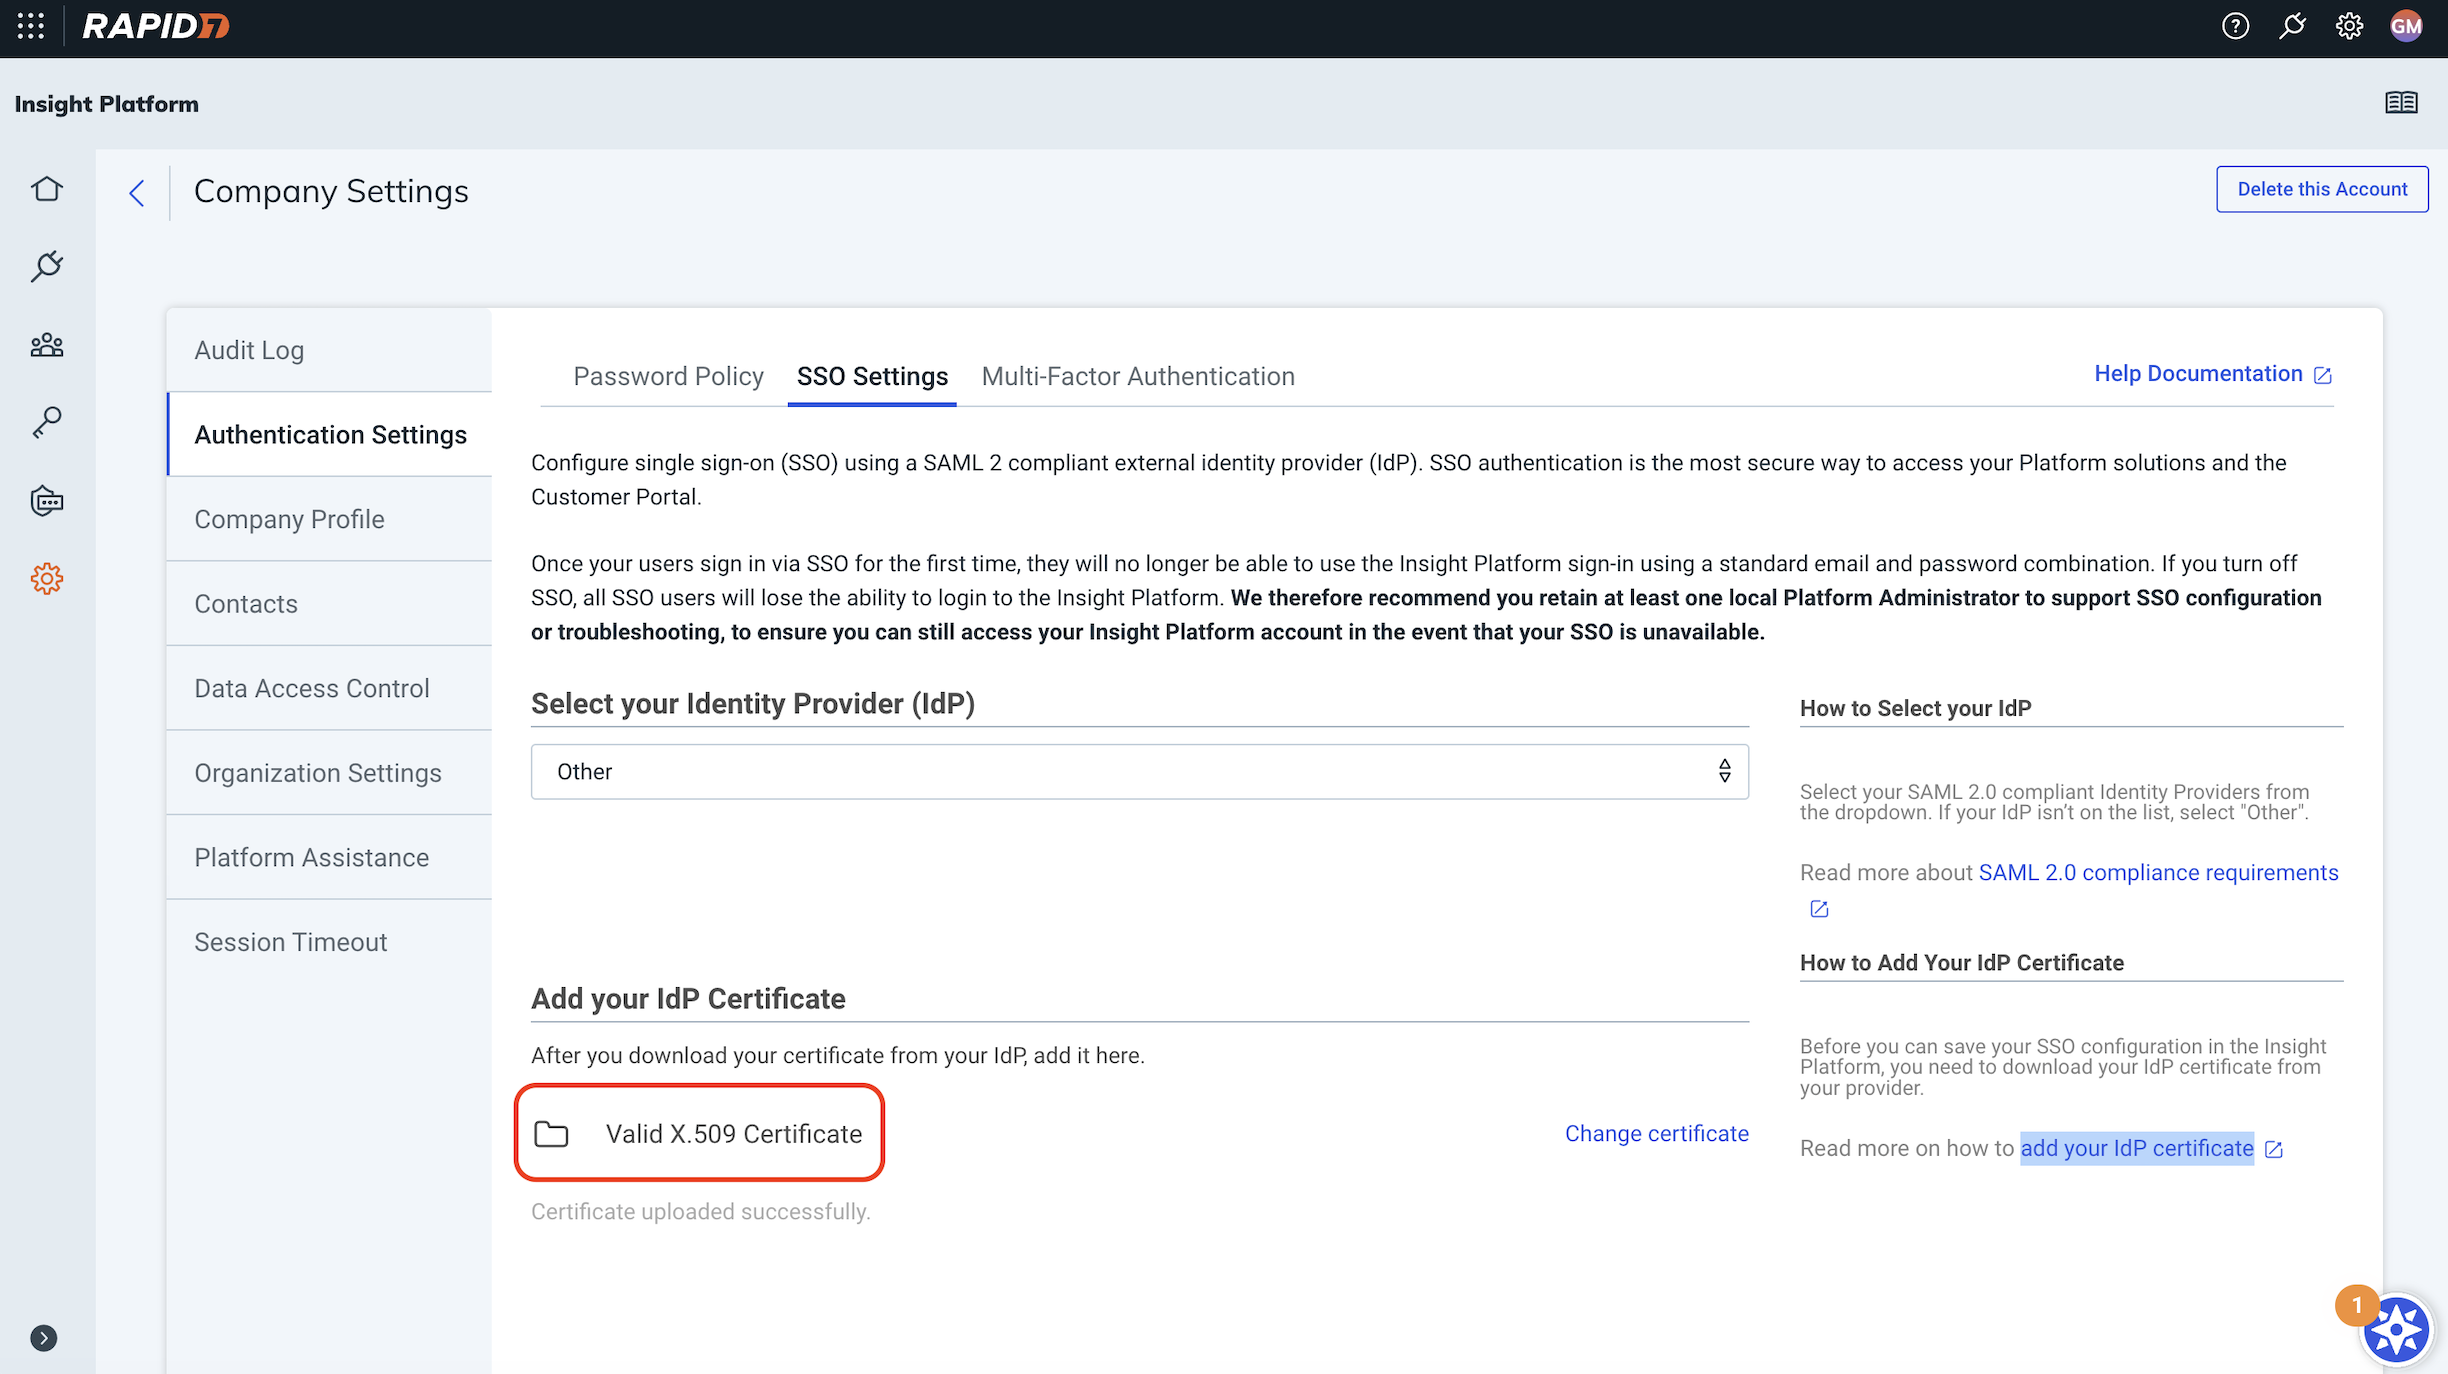Go back using the chevron arrow
This screenshot has width=2448, height=1374.
pos(137,192)
